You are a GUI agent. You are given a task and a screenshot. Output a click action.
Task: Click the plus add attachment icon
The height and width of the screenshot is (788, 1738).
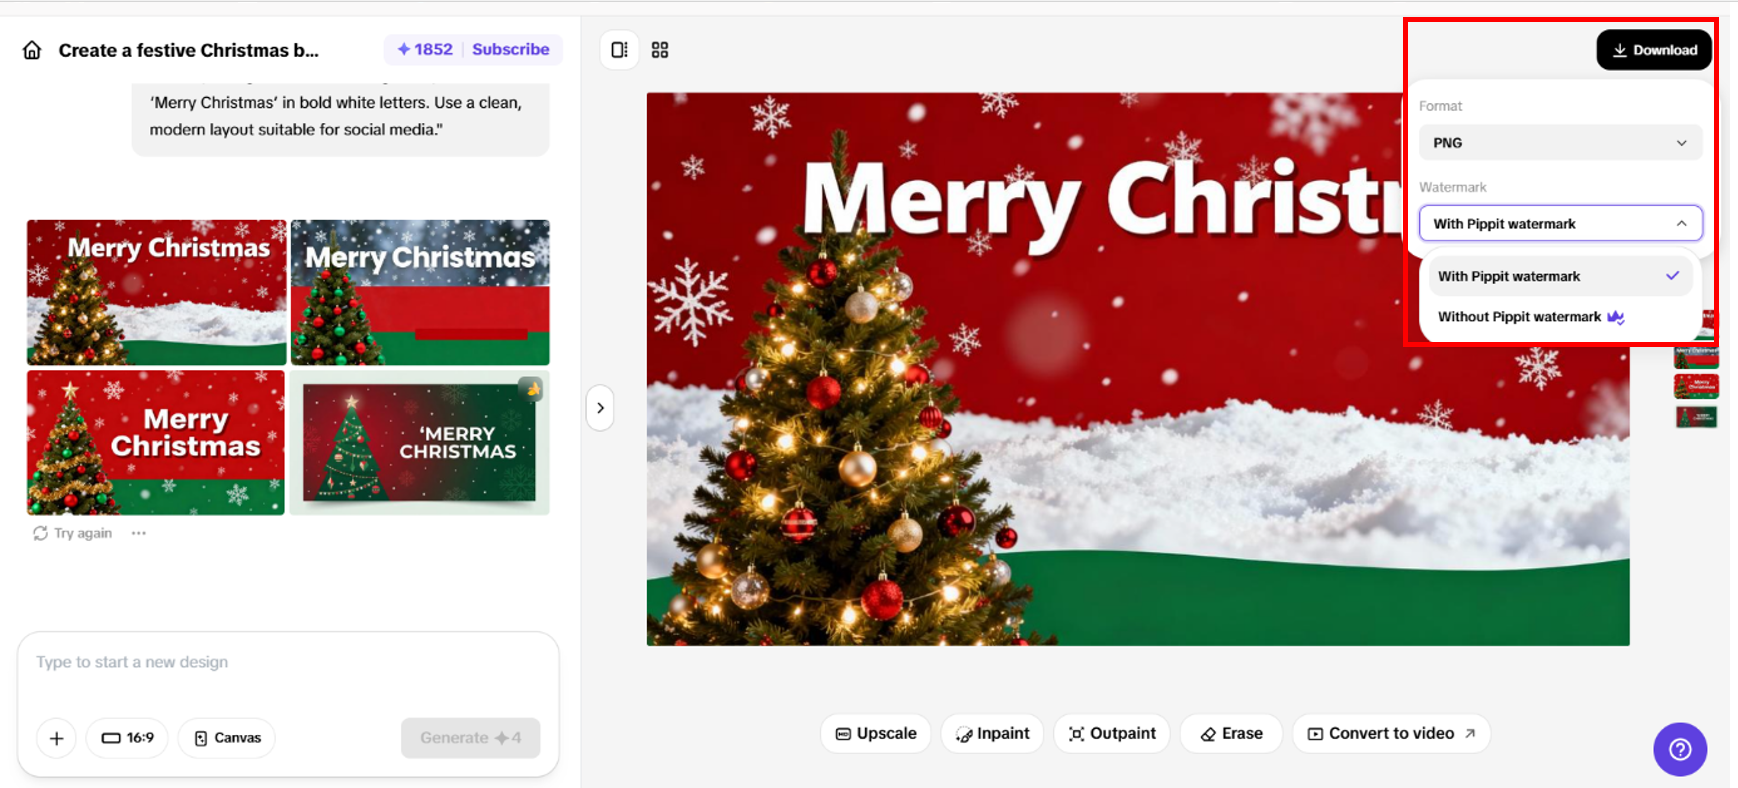point(56,738)
